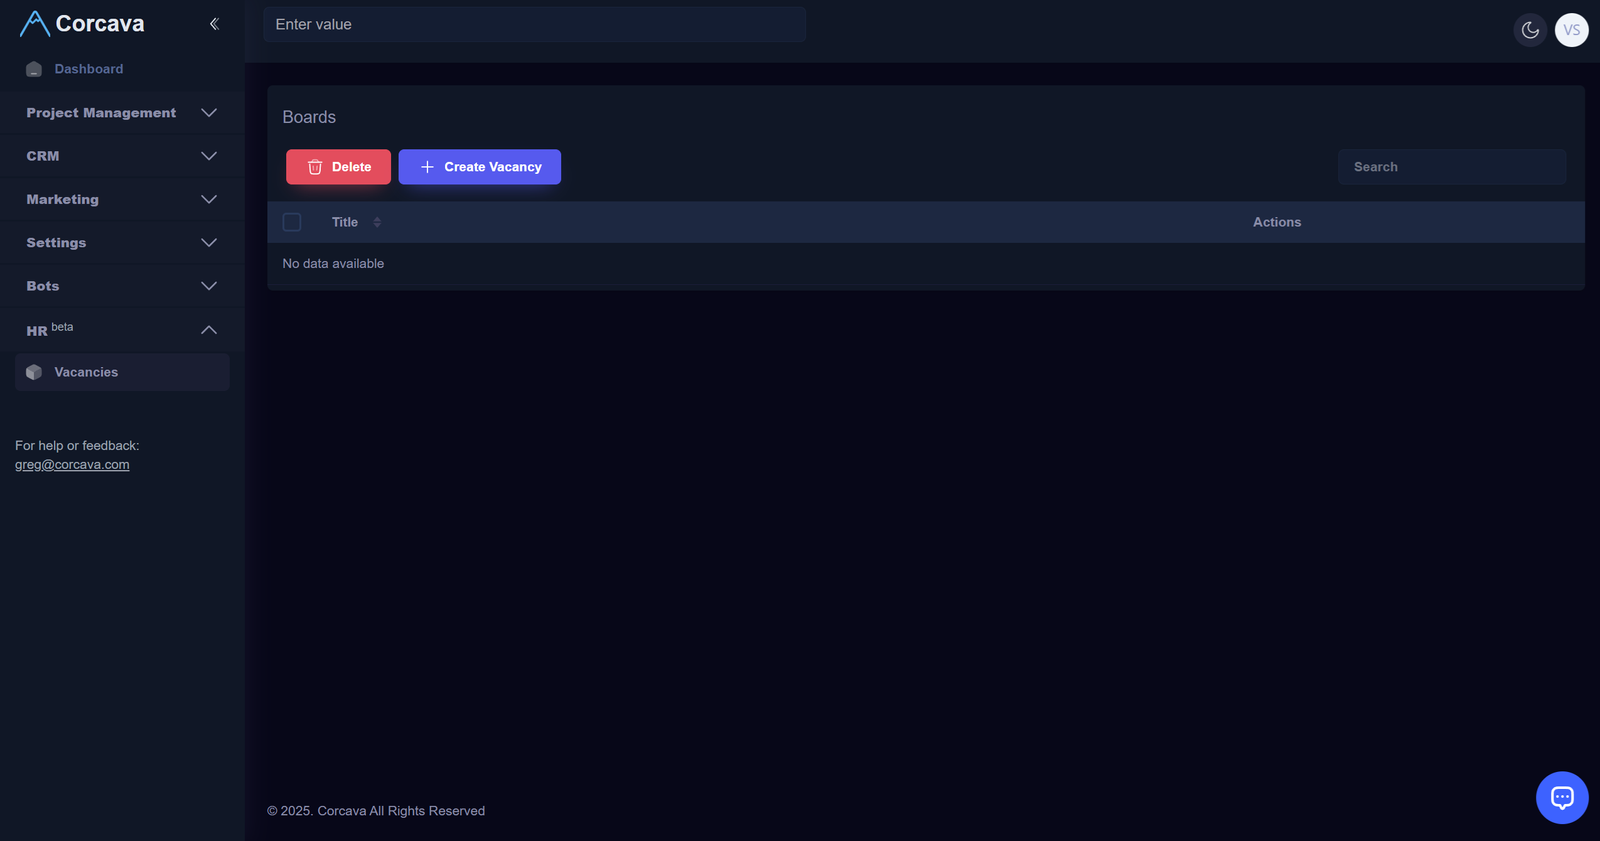1600x841 pixels.
Task: Click the Corcava logo icon
Action: (34, 24)
